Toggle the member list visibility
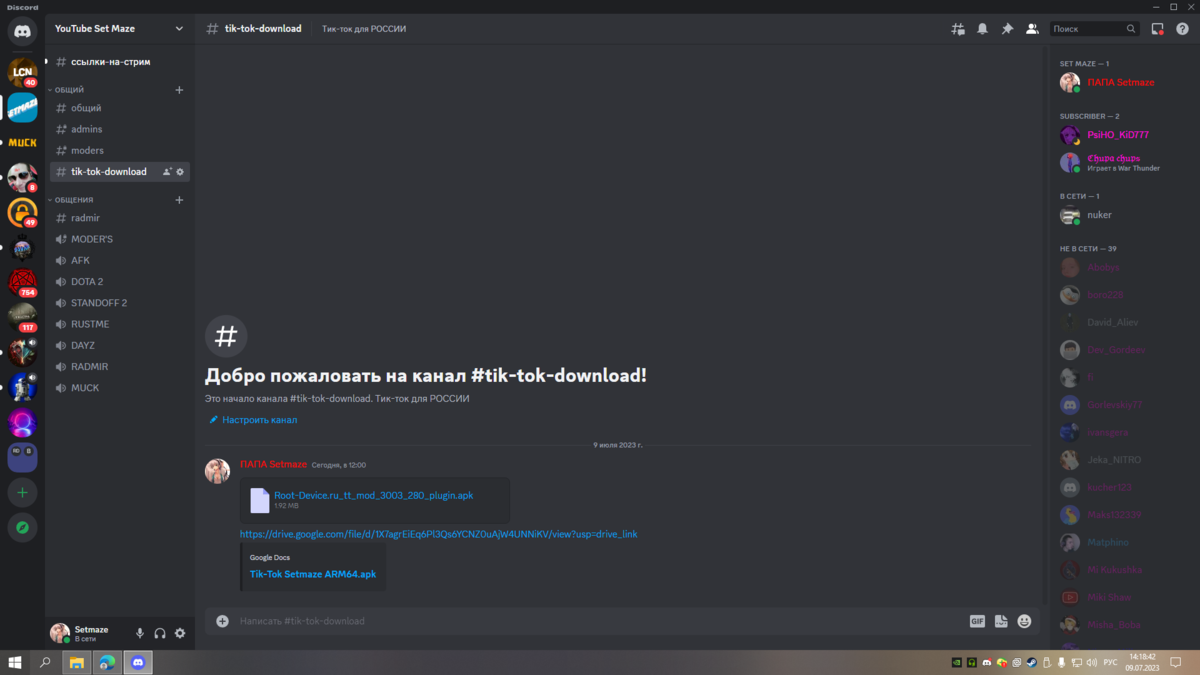 tap(1032, 29)
